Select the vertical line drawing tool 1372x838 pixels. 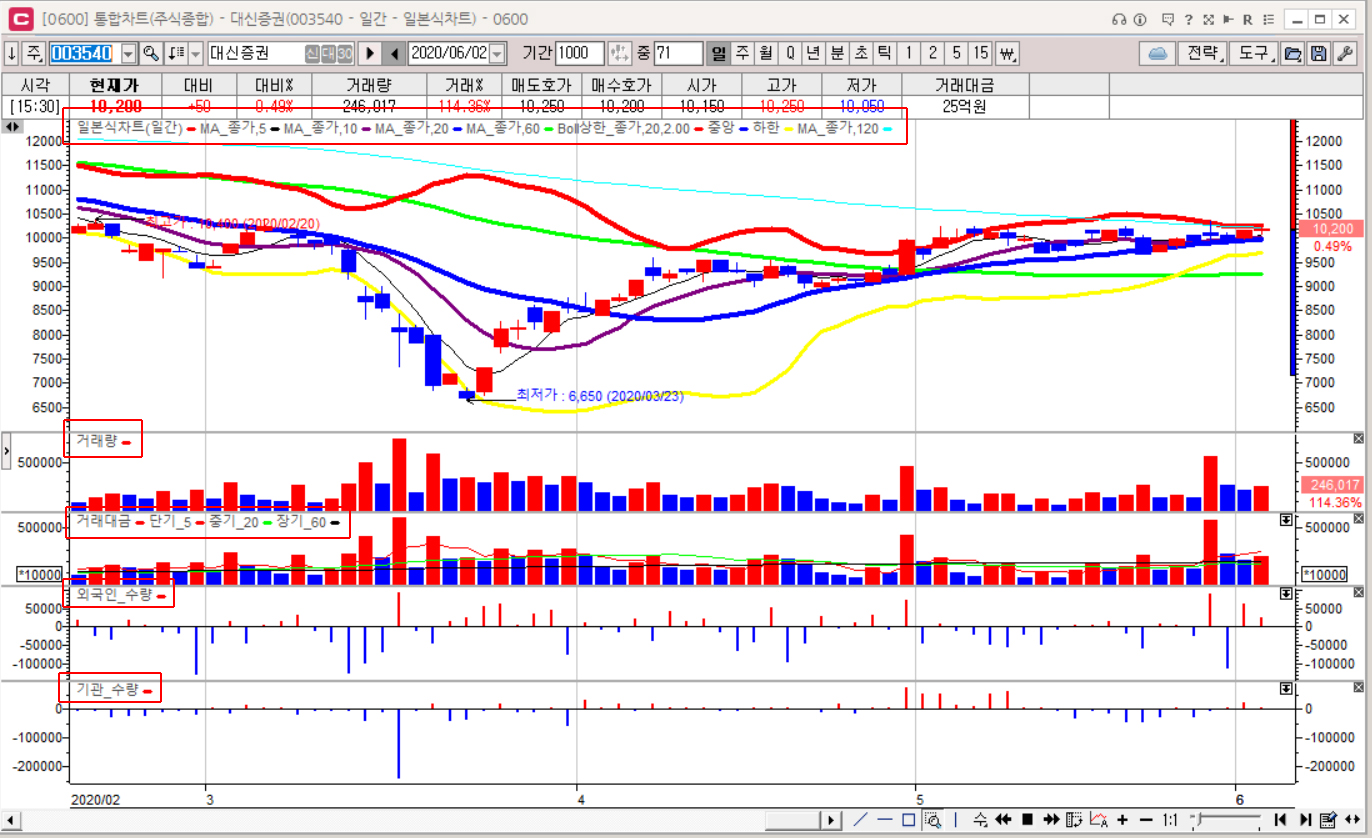pos(956,820)
